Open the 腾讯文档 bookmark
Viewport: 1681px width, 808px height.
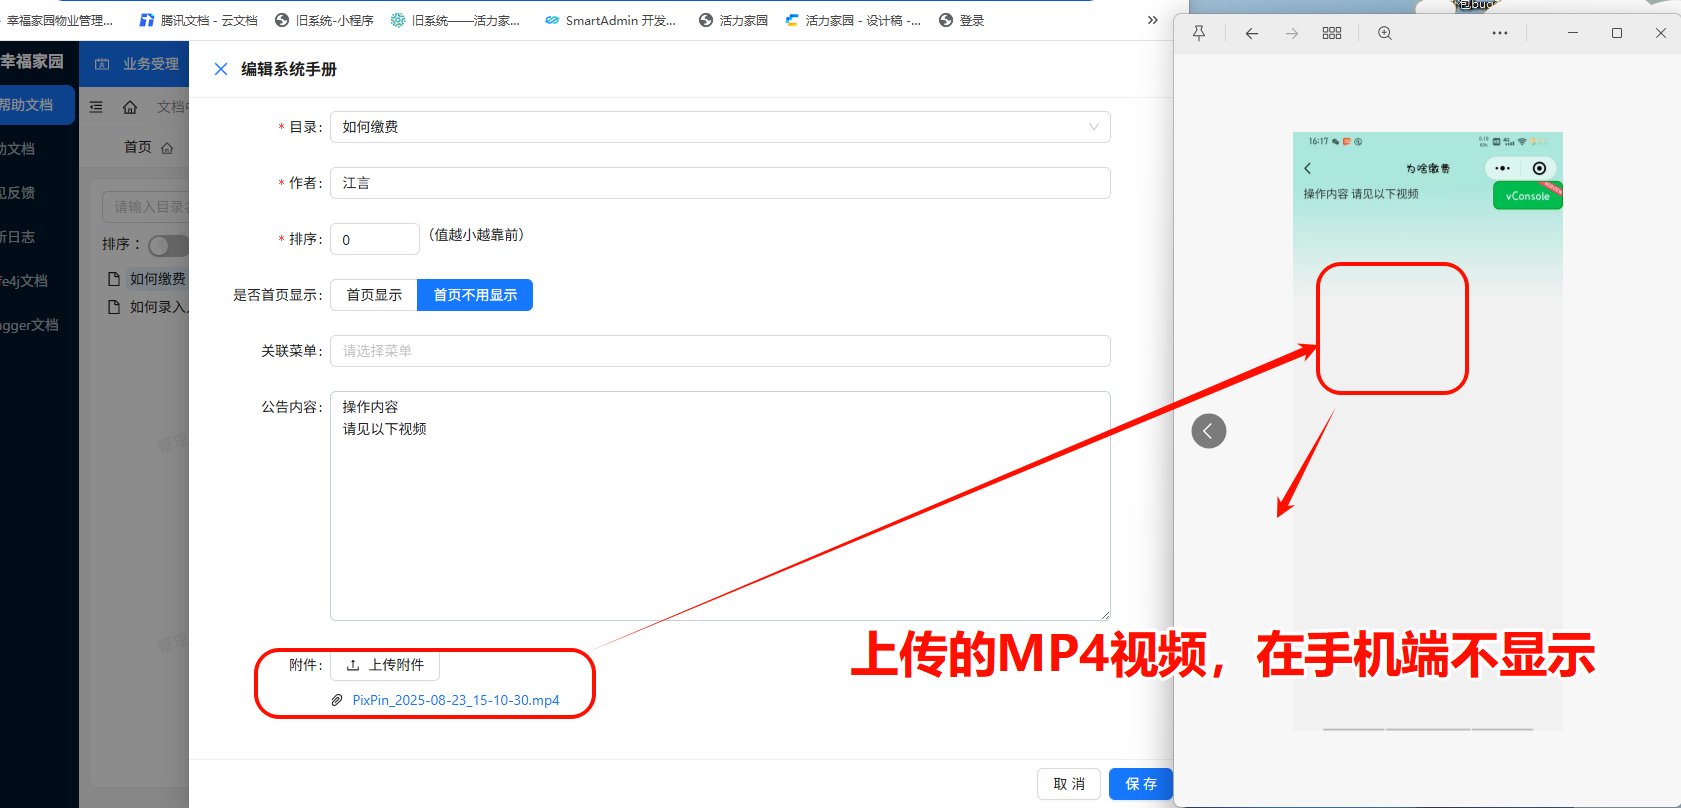click(198, 20)
